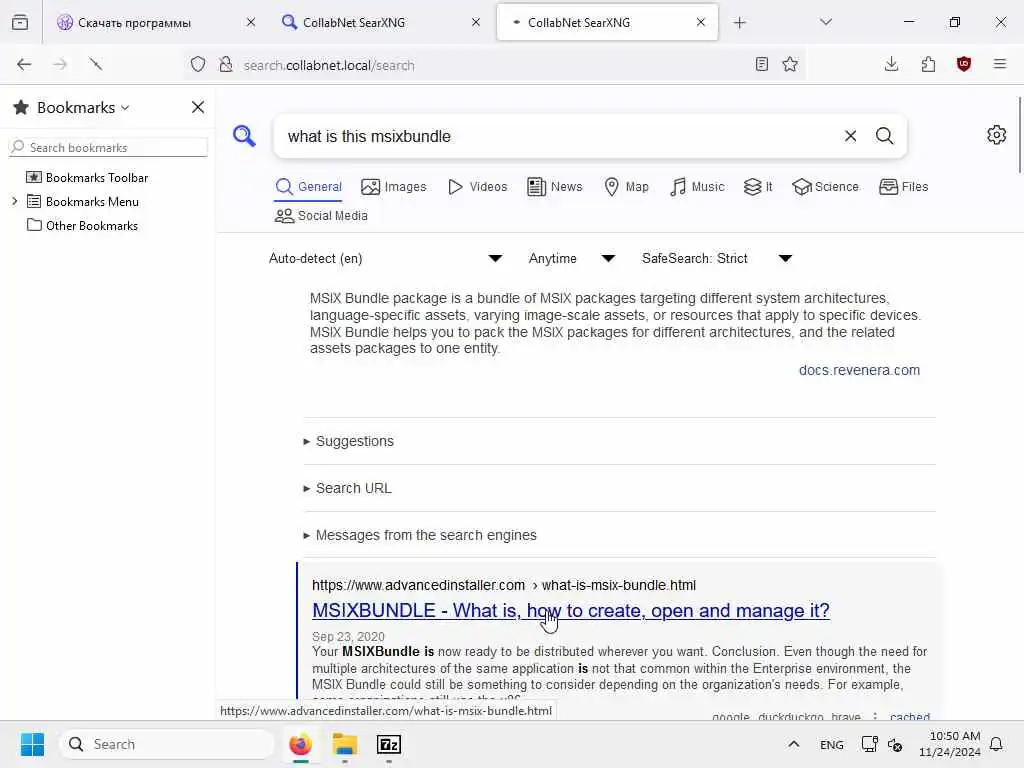Open File Explorer from the taskbar
The height and width of the screenshot is (768, 1024).
pyautogui.click(x=345, y=744)
